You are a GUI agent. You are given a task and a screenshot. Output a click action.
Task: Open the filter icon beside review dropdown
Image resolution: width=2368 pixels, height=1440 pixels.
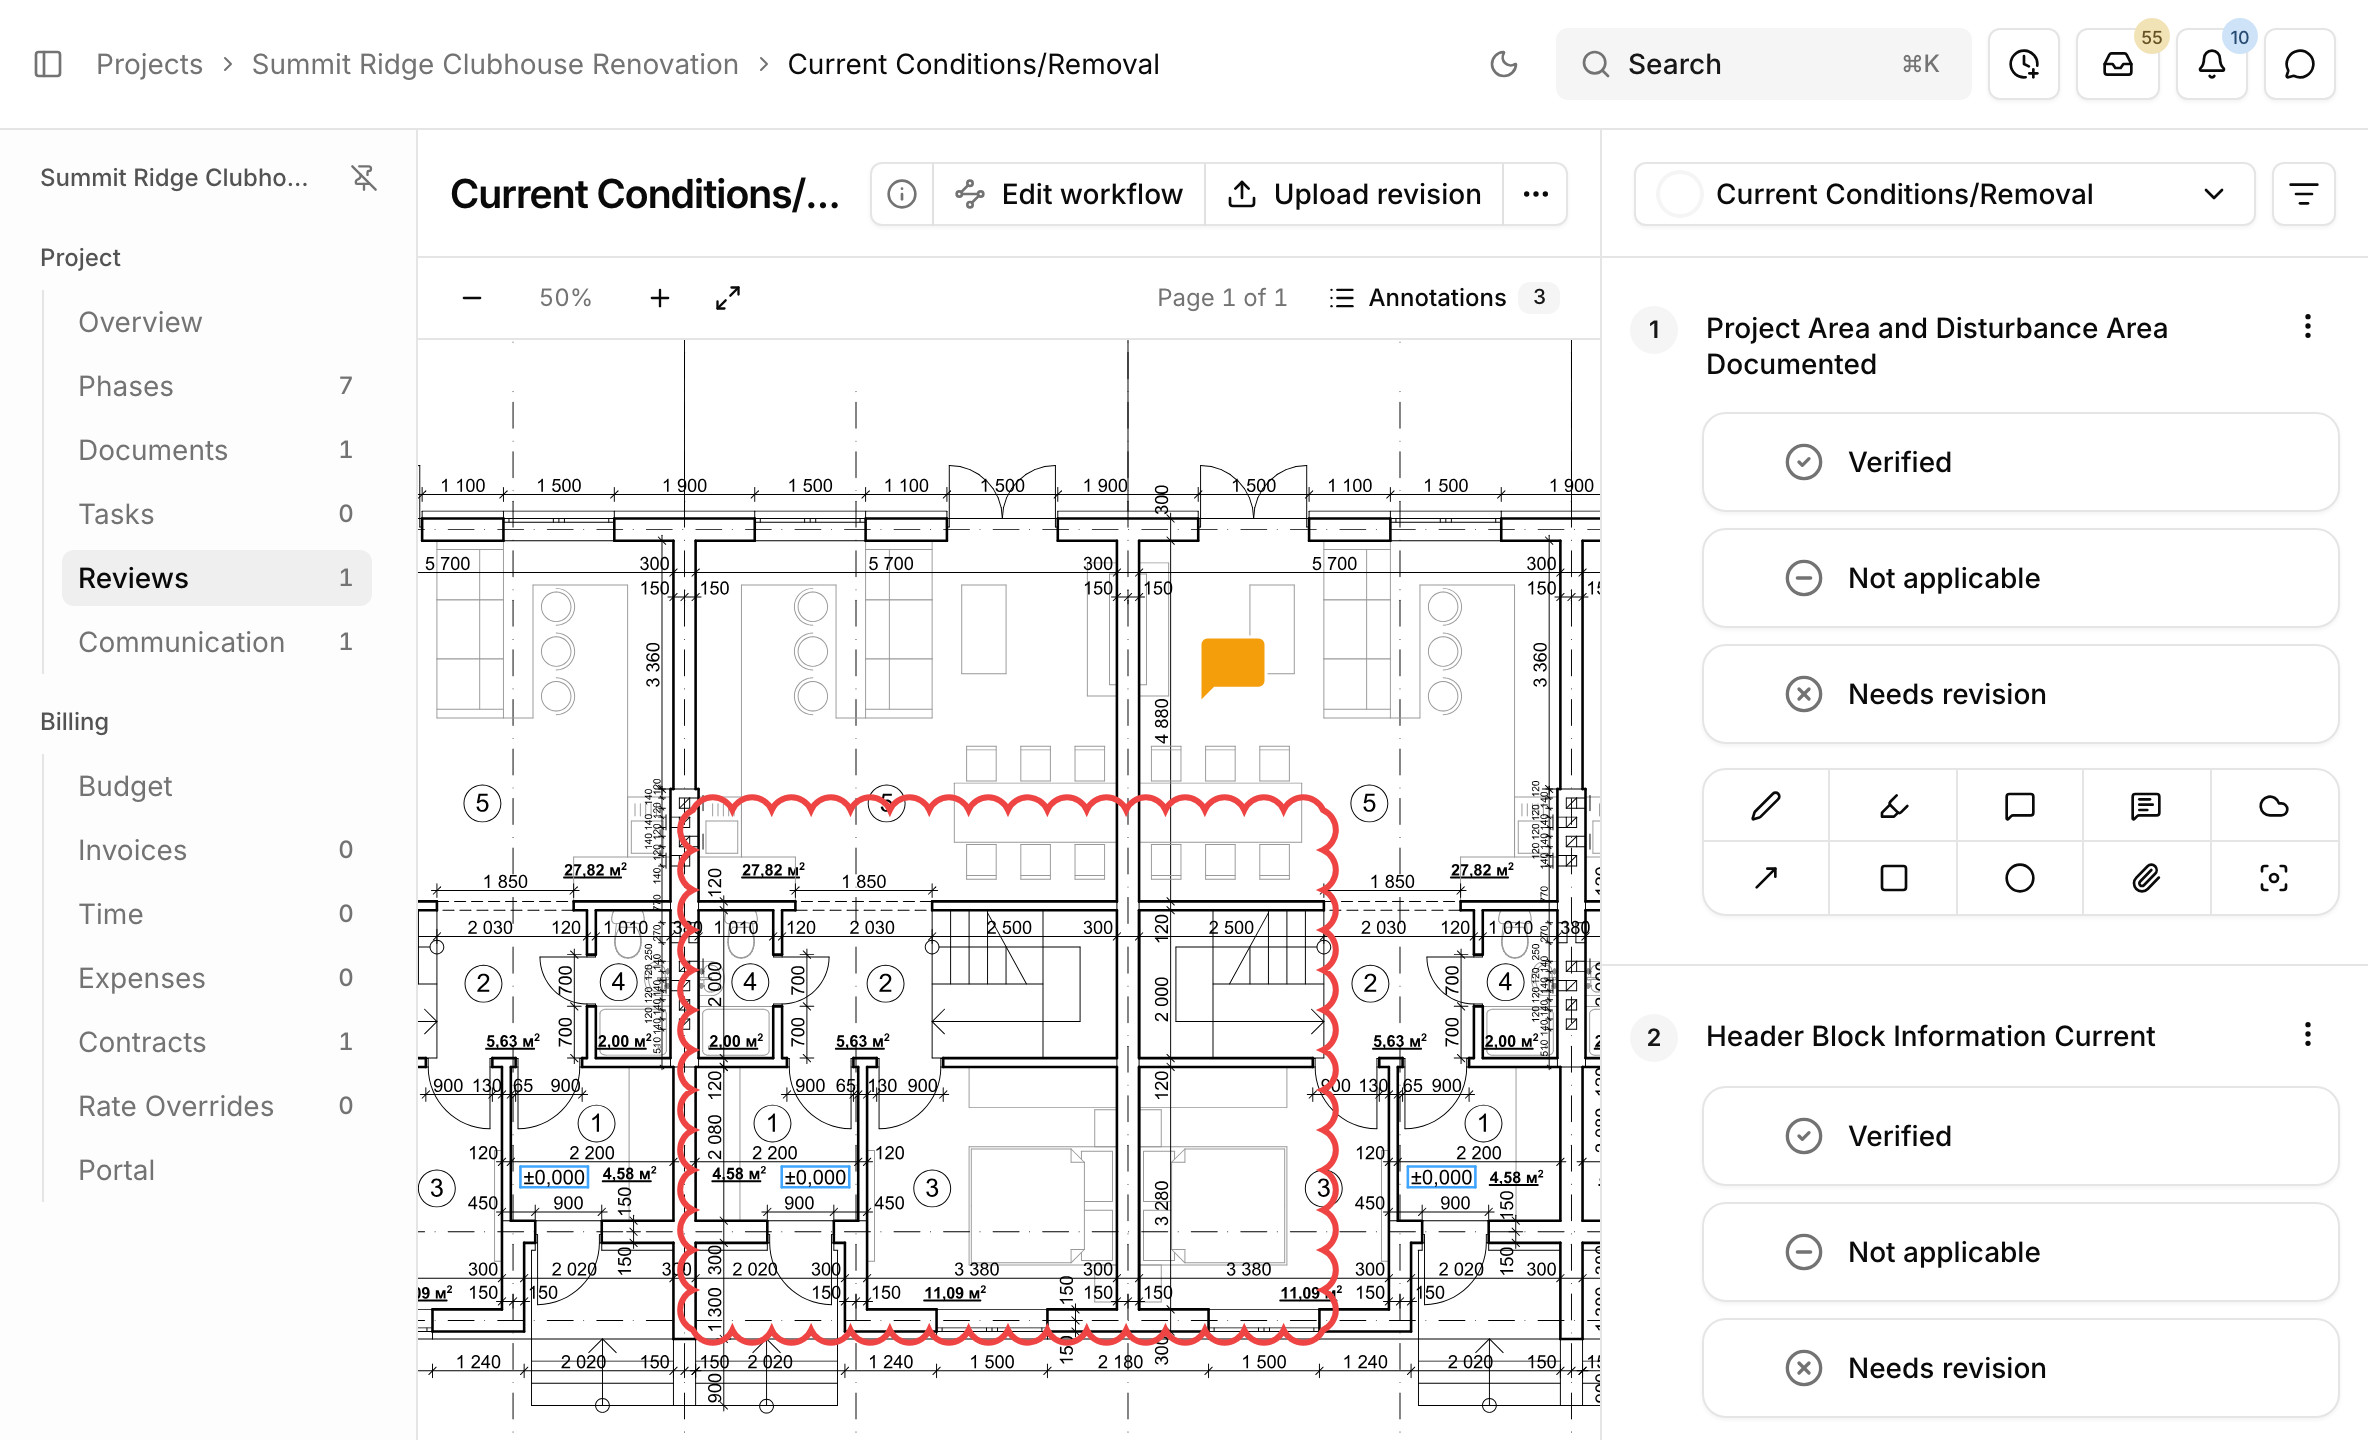tap(2303, 194)
